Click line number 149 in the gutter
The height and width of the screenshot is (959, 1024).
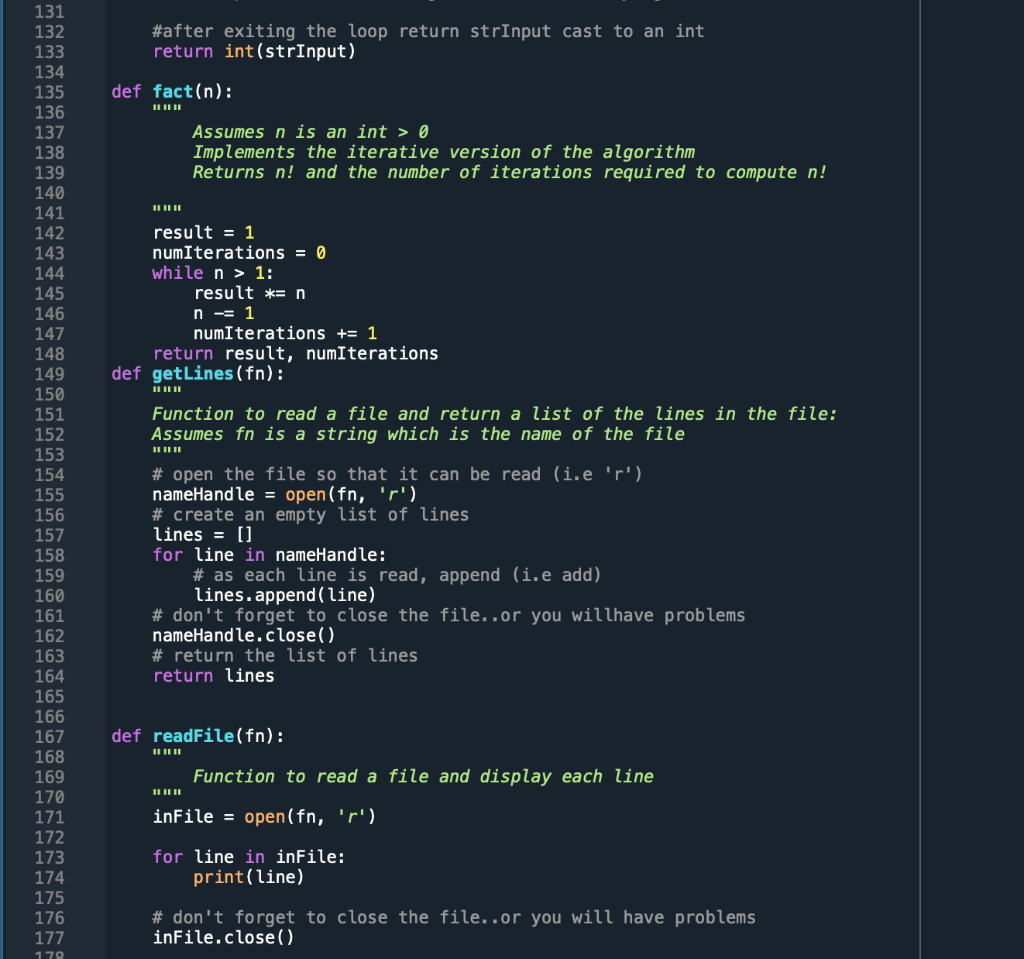click(49, 374)
